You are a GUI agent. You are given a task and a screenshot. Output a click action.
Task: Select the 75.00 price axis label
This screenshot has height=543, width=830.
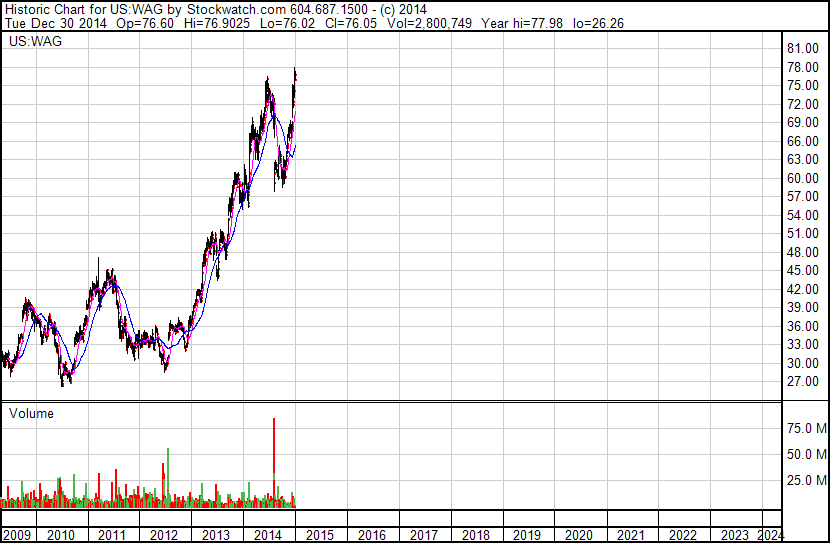803,85
